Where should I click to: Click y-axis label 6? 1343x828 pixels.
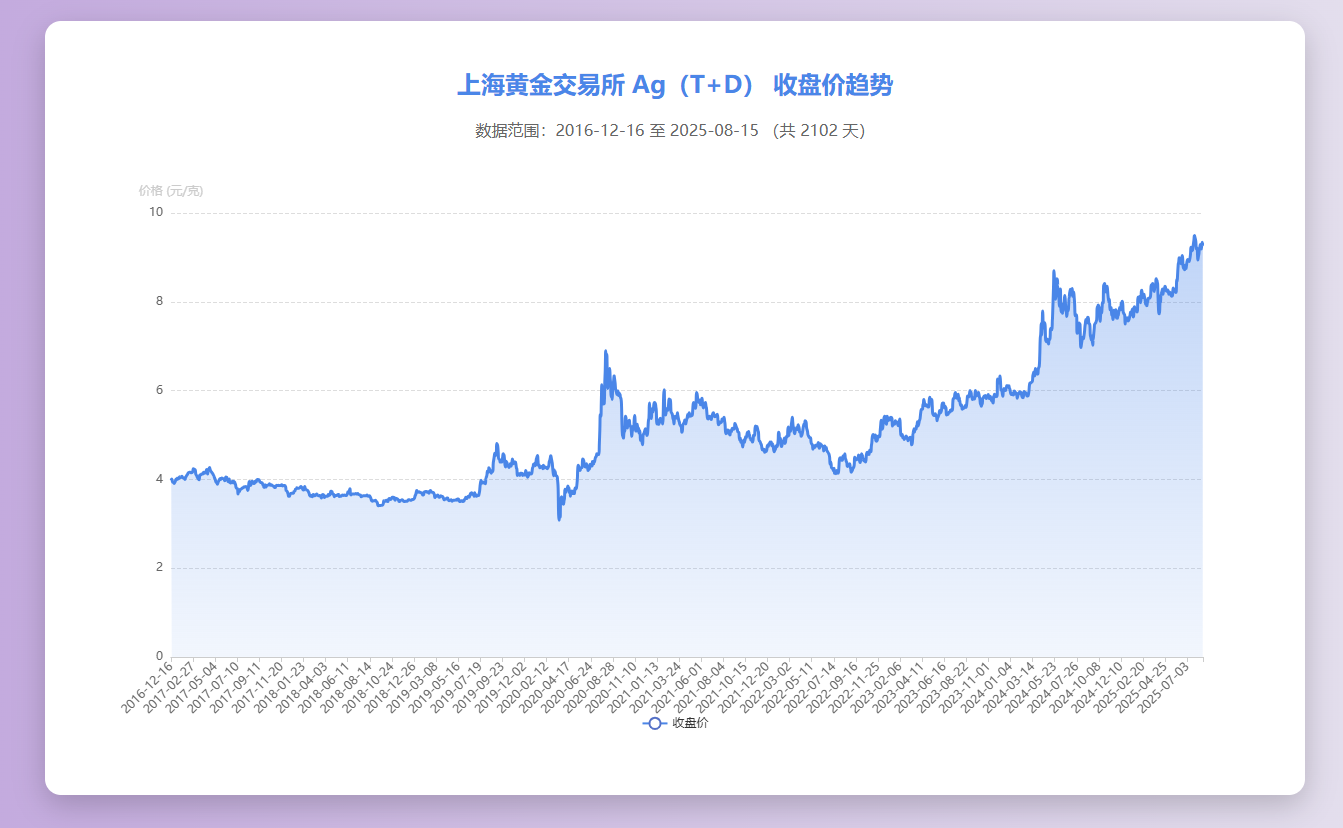(159, 390)
